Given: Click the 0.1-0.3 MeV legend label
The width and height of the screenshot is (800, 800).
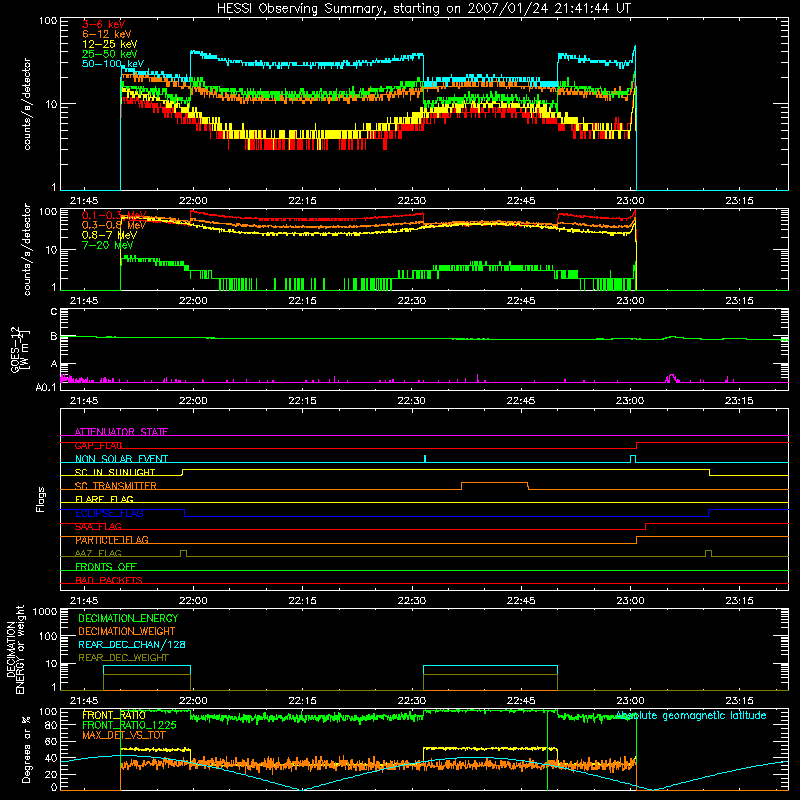Looking at the screenshot, I should (114, 215).
